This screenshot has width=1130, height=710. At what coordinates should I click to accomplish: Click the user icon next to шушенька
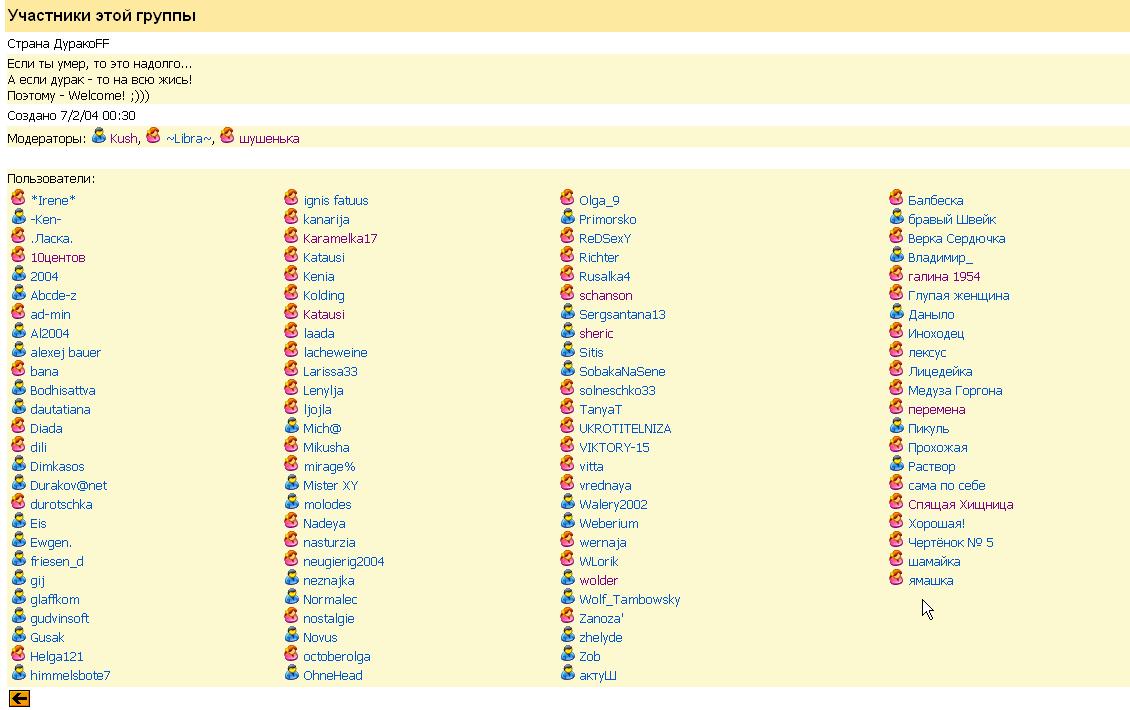[227, 137]
